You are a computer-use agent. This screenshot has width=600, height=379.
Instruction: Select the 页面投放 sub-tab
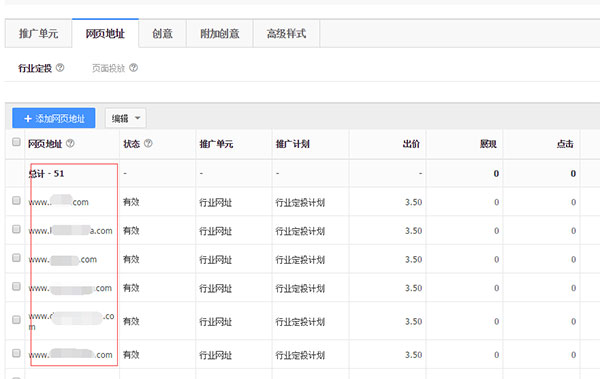coord(109,68)
